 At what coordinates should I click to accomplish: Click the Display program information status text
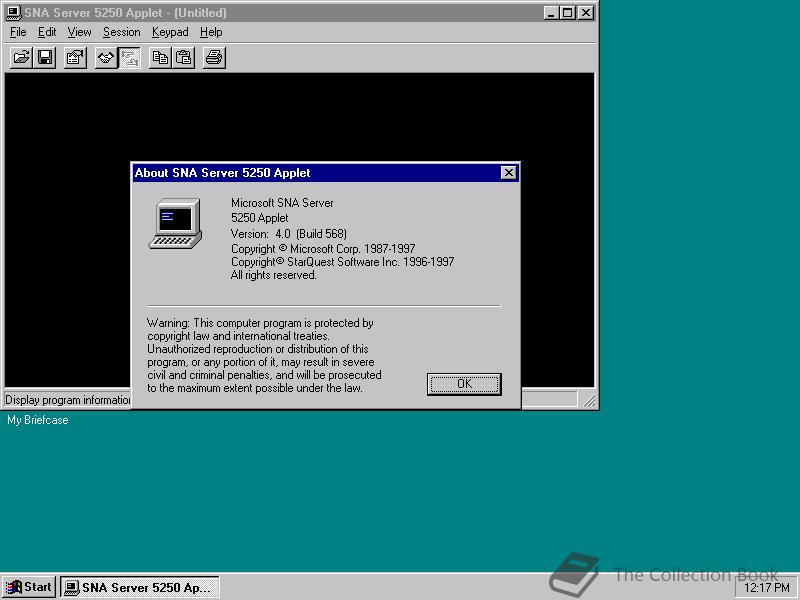click(x=68, y=400)
